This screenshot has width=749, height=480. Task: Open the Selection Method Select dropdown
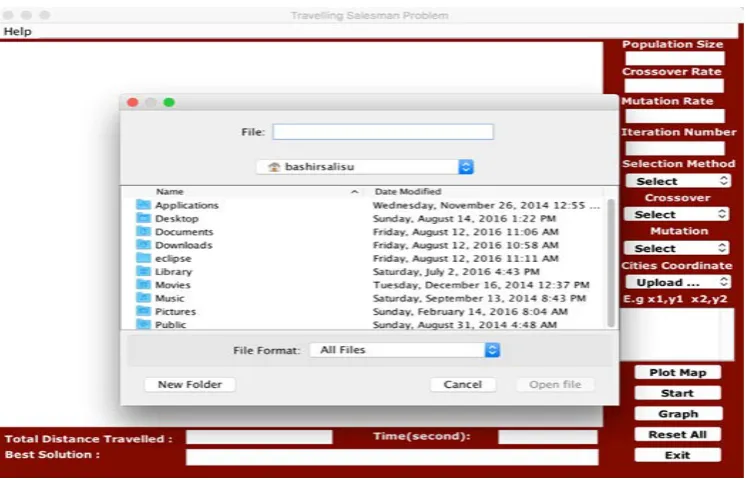point(678,181)
